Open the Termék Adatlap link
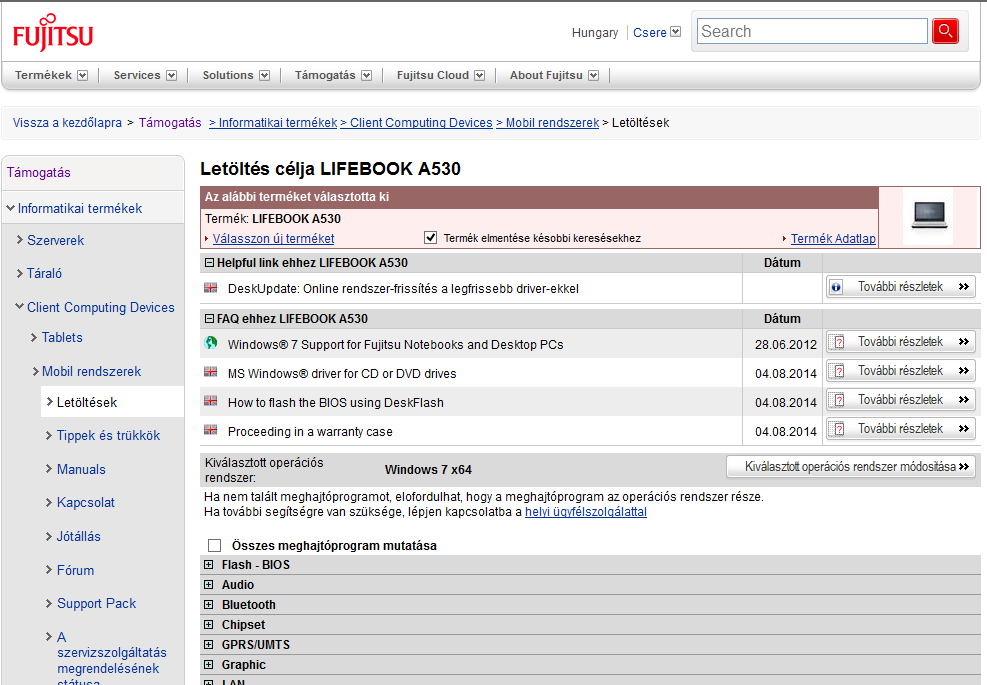Viewport: 987px width, 685px height. (833, 239)
